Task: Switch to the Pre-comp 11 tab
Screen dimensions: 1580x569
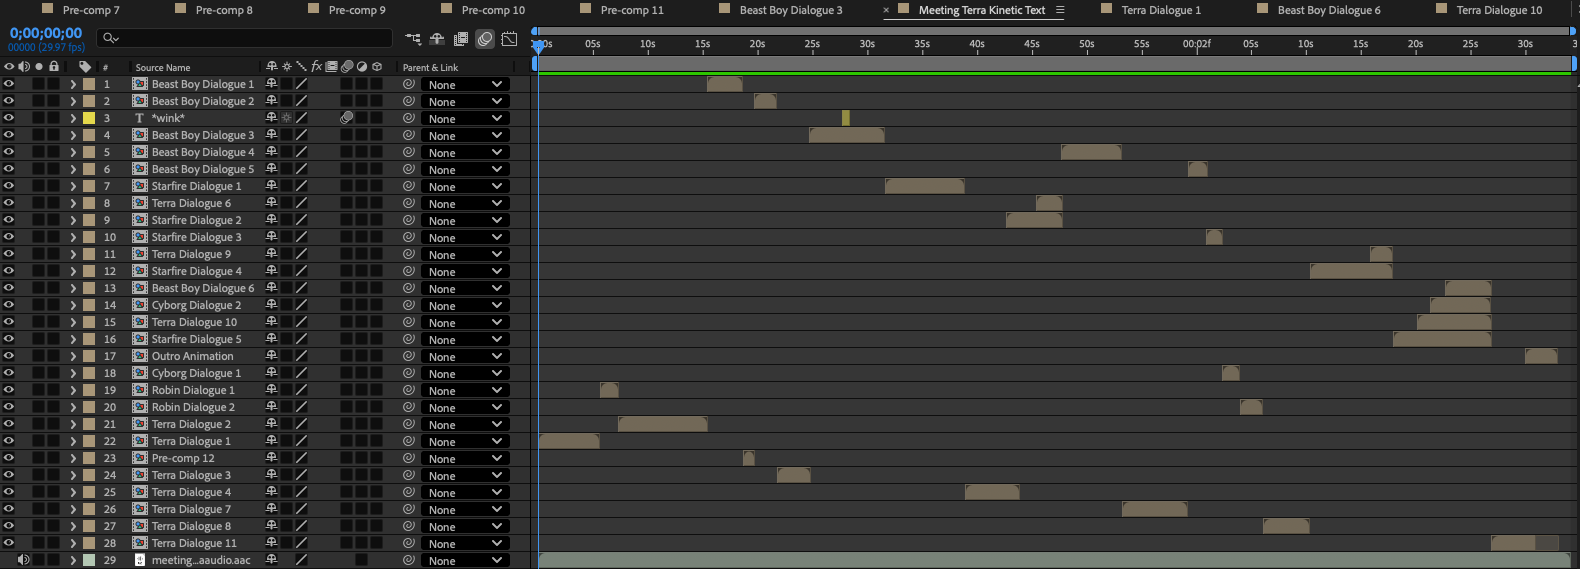Action: pyautogui.click(x=632, y=10)
